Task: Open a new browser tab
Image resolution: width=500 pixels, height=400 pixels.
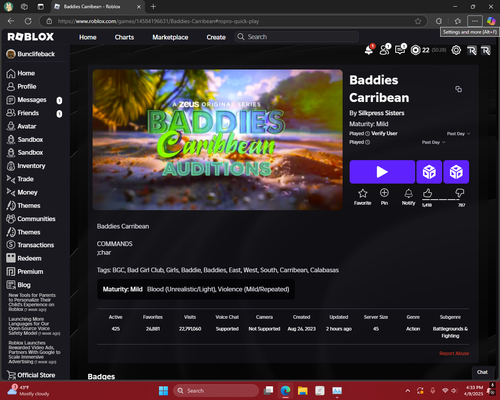Action: (x=153, y=6)
